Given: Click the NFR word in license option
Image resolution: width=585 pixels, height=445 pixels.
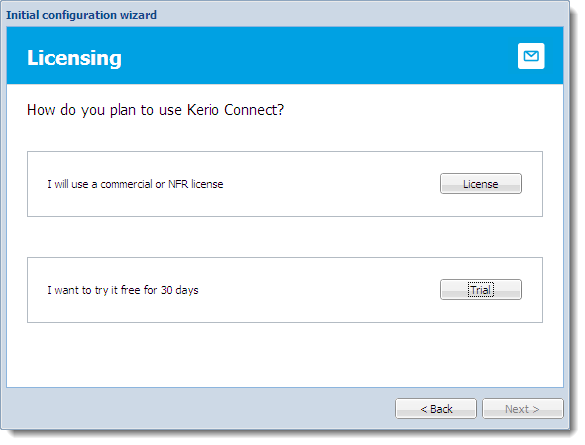Looking at the screenshot, I should click(178, 184).
